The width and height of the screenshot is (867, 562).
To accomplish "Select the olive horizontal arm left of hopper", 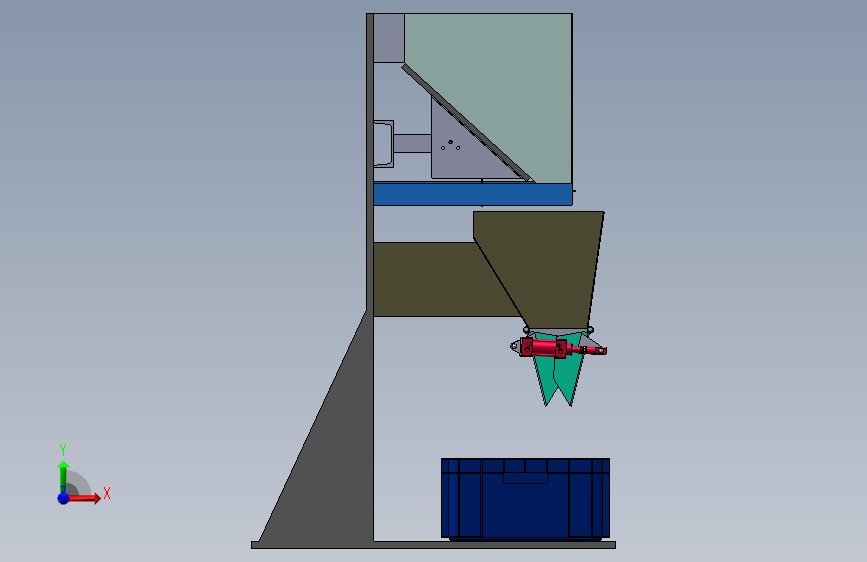I will click(x=437, y=279).
